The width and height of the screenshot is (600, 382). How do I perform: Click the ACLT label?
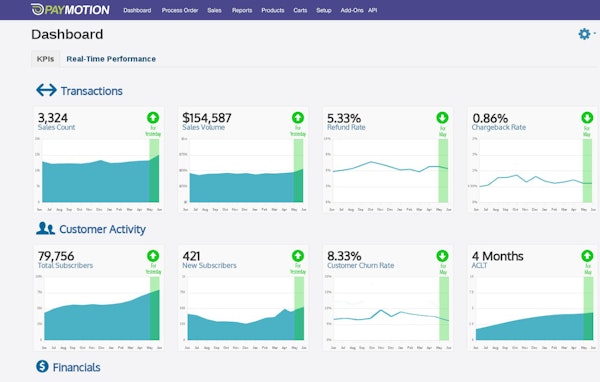click(x=479, y=266)
